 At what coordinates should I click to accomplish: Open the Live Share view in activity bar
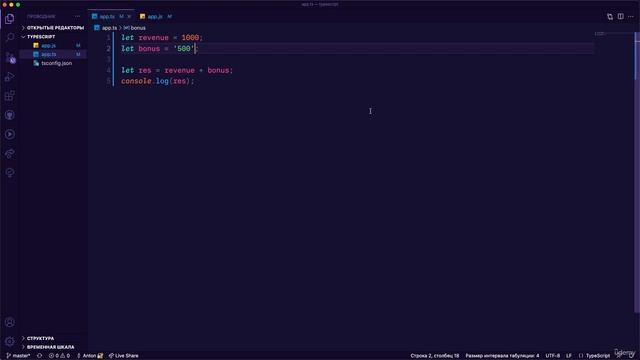[9, 153]
